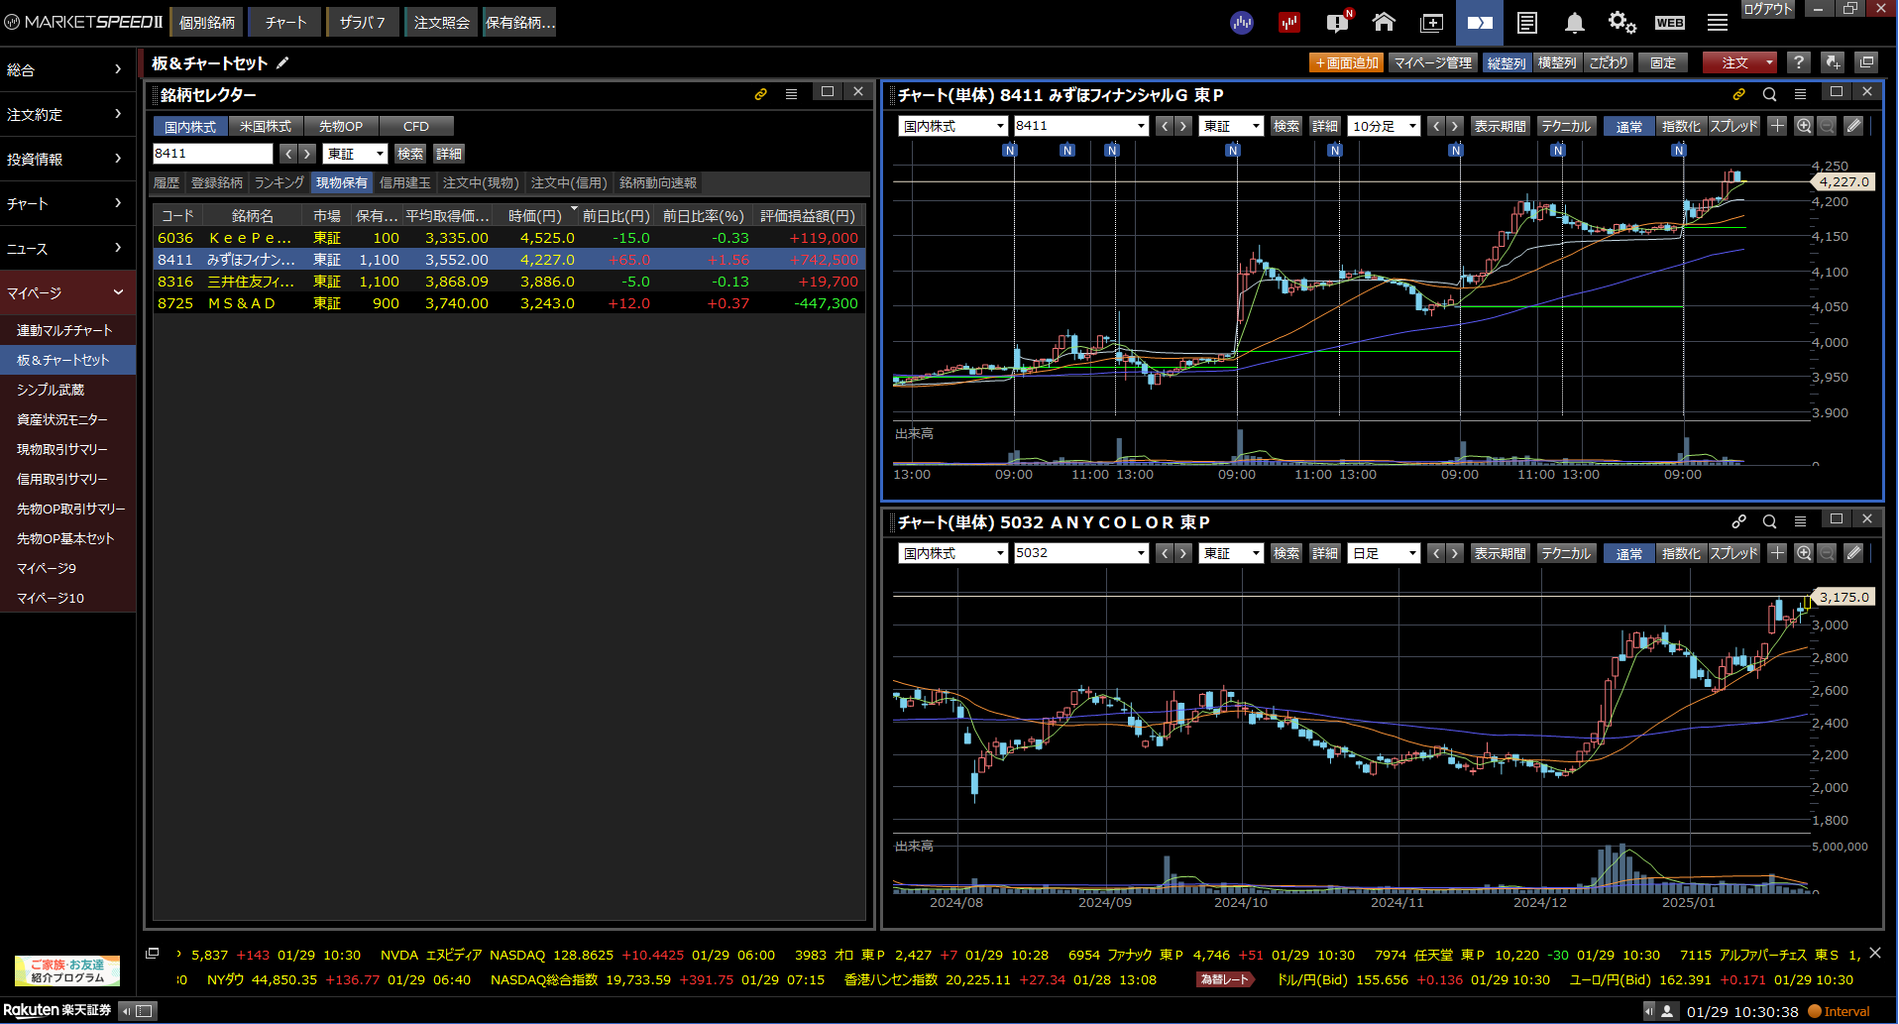The image size is (1899, 1024).
Task: Click the stock code 8411 input field
Action: coord(212,154)
